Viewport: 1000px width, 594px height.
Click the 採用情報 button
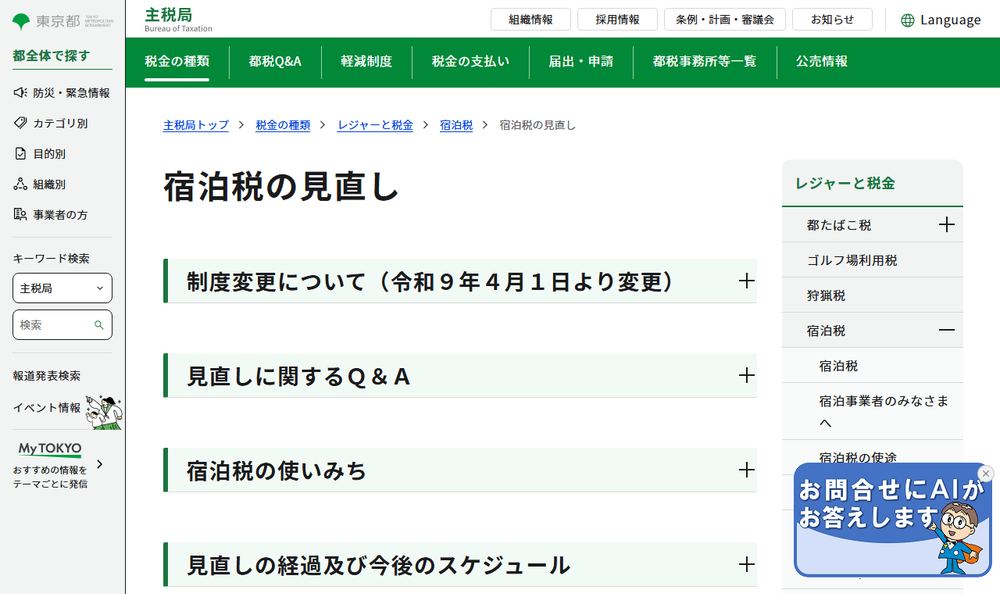(x=617, y=20)
